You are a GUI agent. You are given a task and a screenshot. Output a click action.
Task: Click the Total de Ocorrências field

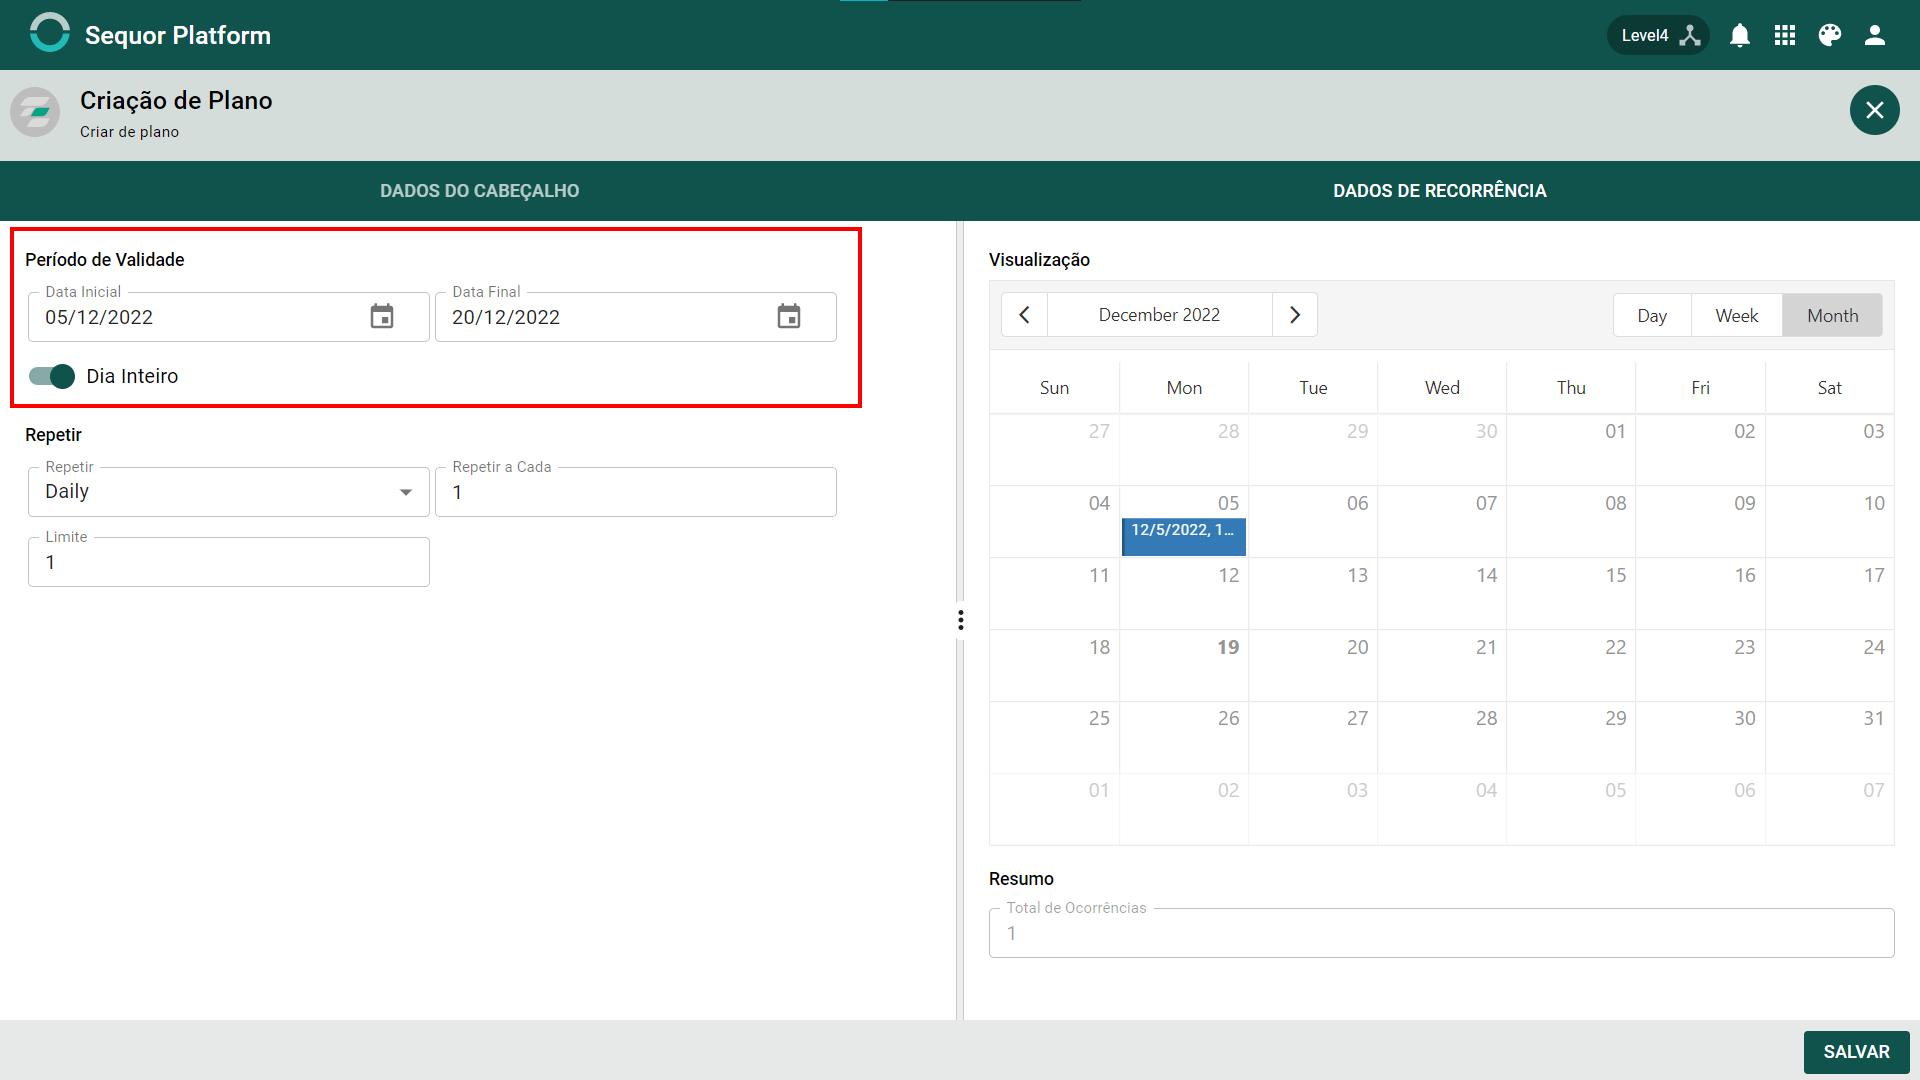(1441, 933)
